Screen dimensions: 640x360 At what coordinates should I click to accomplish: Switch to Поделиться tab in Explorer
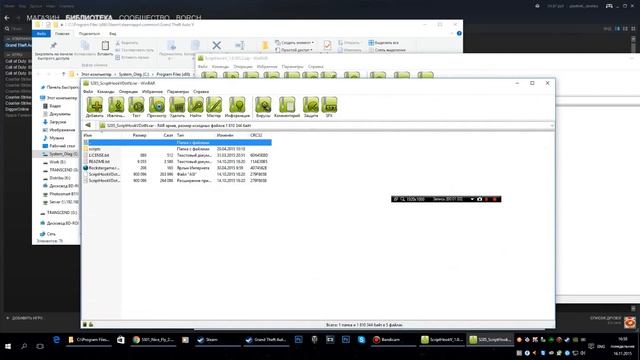click(89, 33)
